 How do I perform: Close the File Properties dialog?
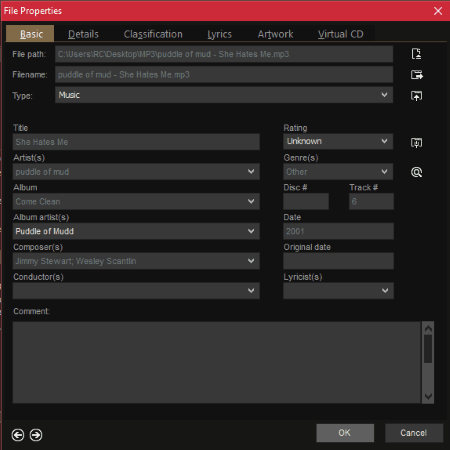pos(438,11)
